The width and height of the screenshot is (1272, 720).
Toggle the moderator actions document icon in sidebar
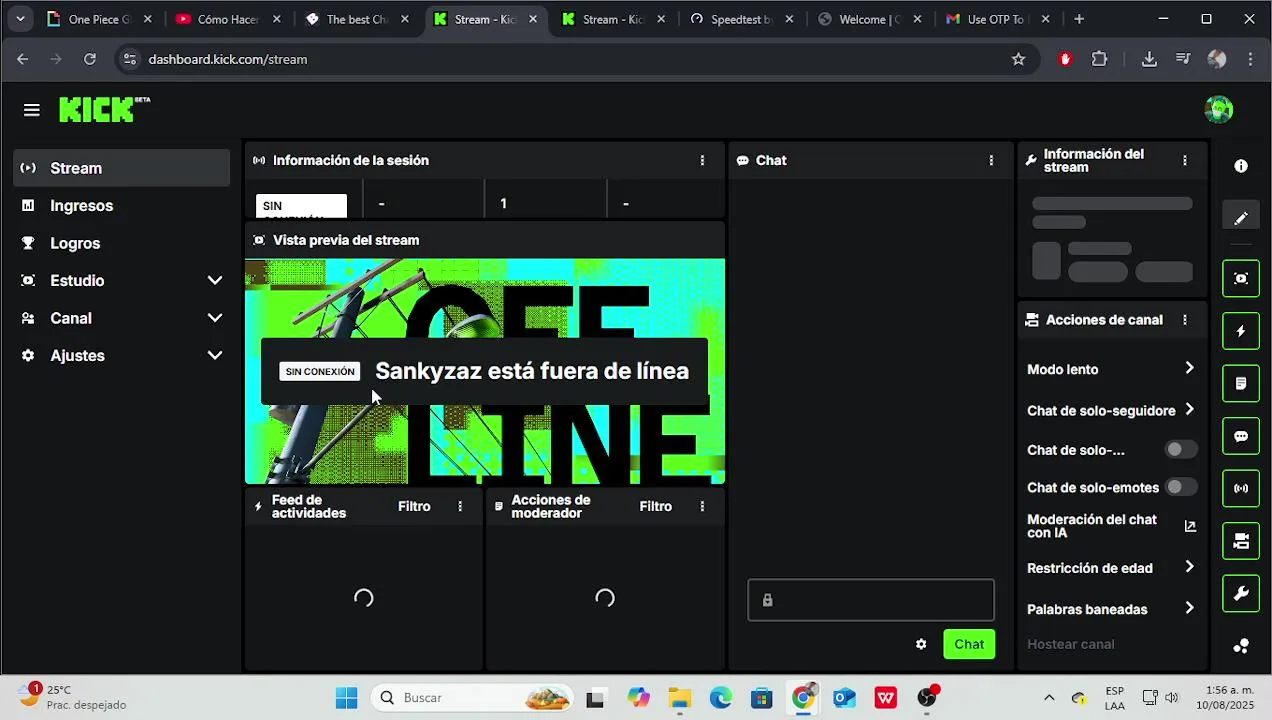point(1241,383)
